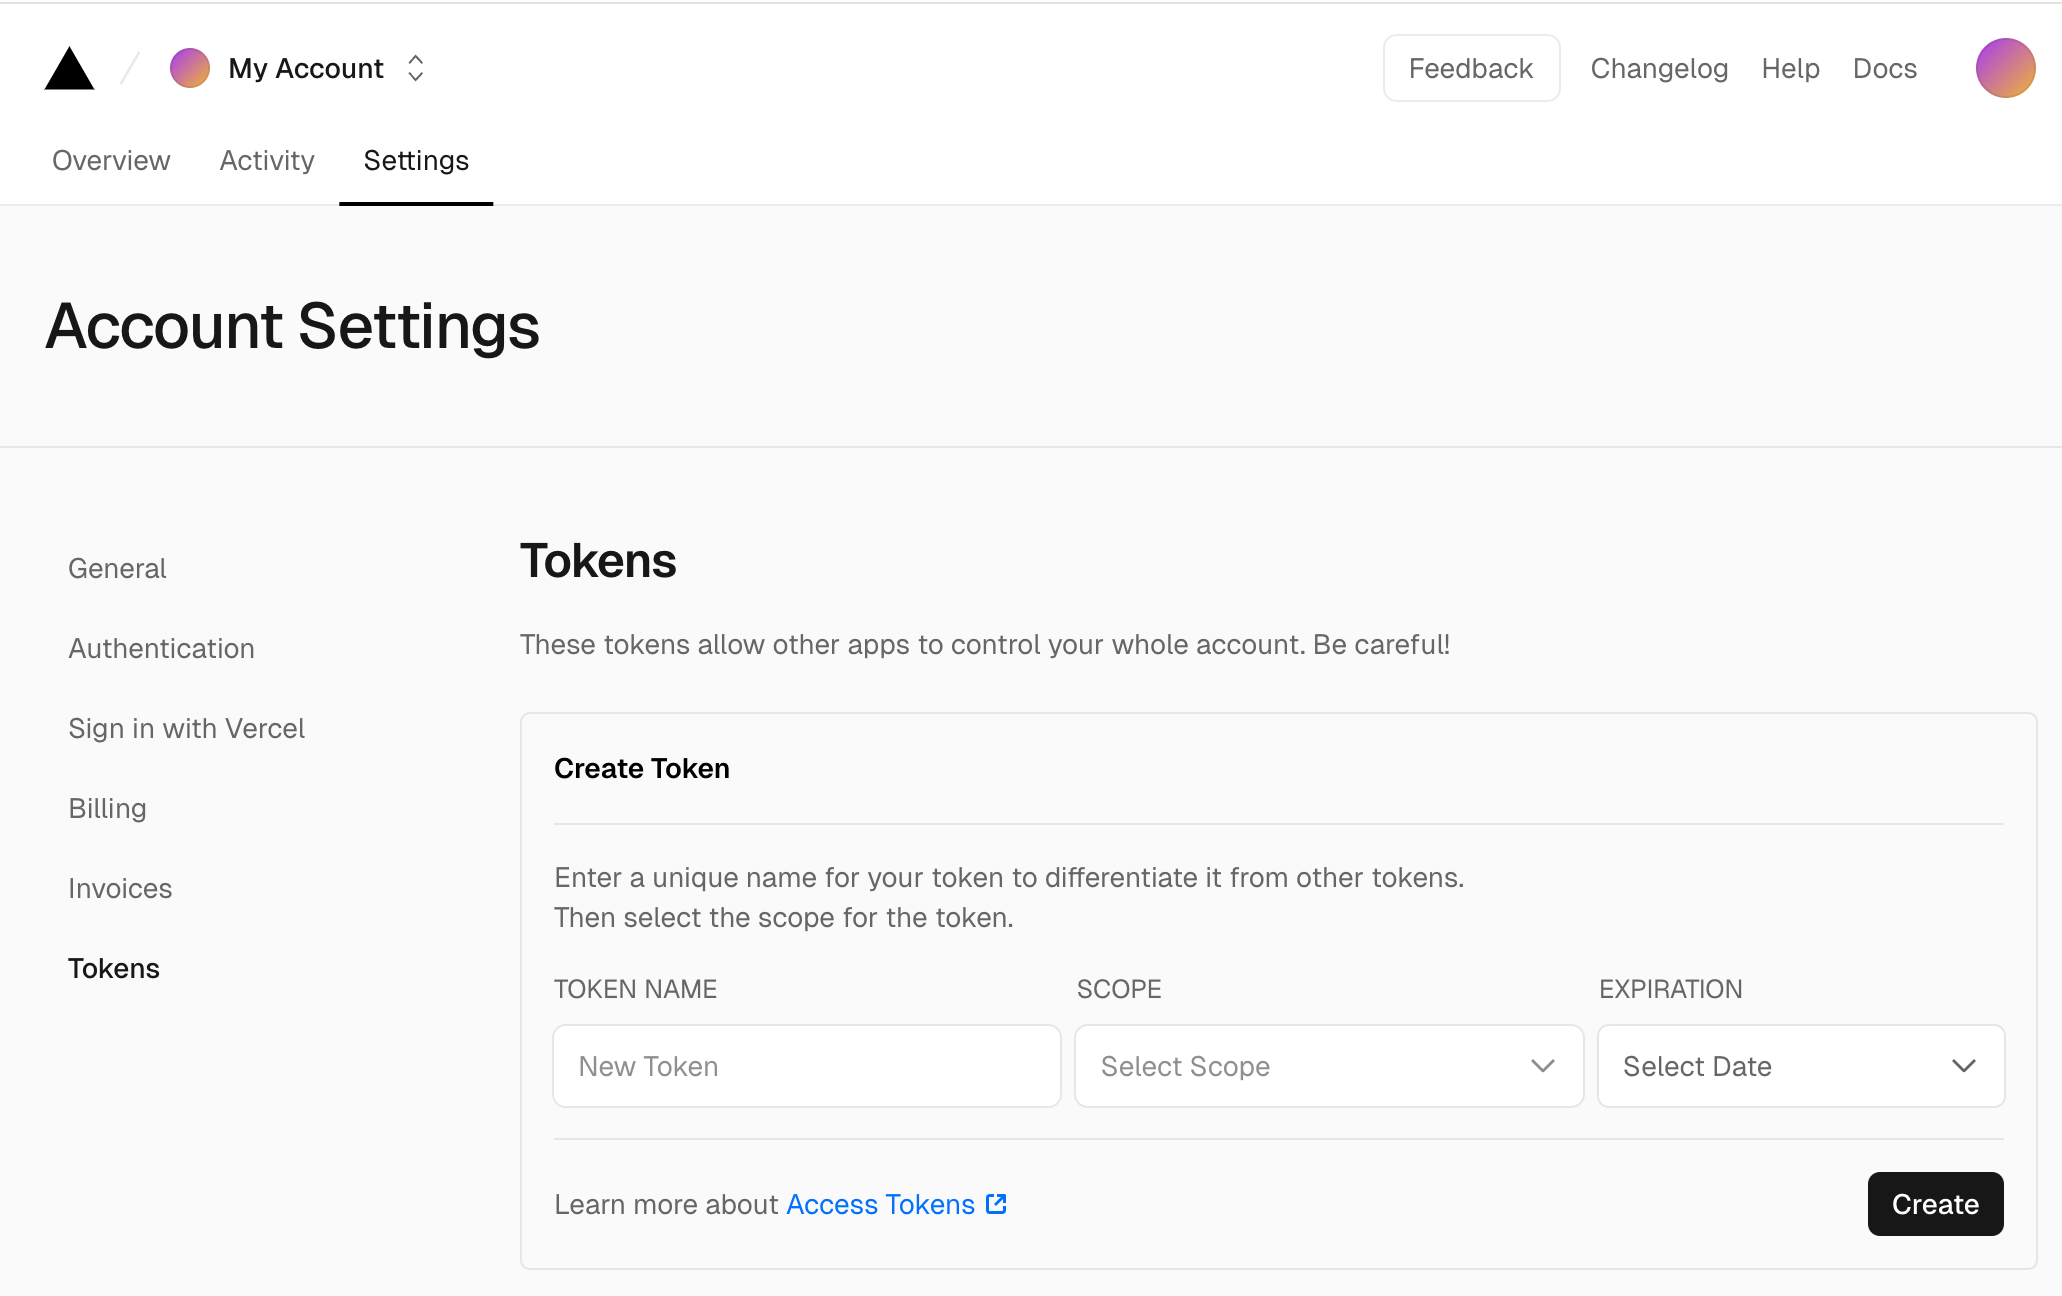Image resolution: width=2062 pixels, height=1296 pixels.
Task: Open the Authentication settings section
Action: pyautogui.click(x=161, y=648)
